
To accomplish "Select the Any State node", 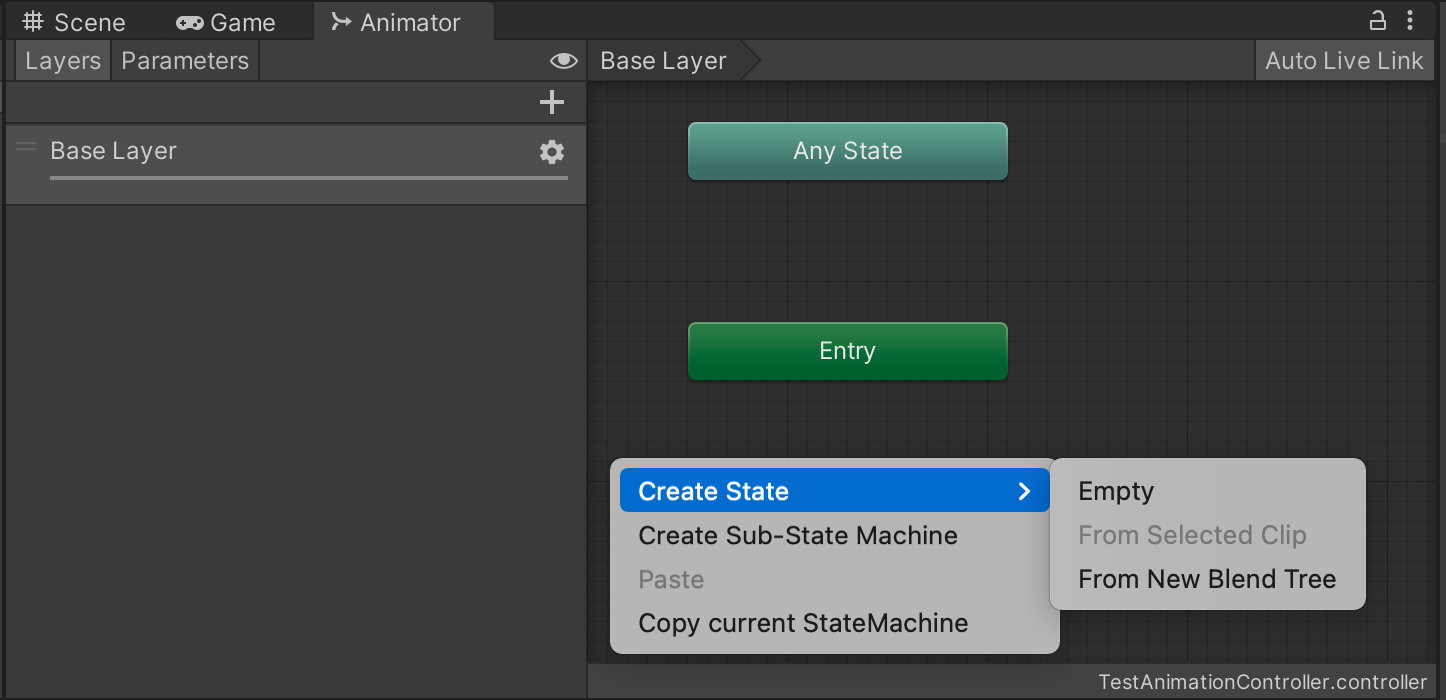I will click(x=847, y=151).
